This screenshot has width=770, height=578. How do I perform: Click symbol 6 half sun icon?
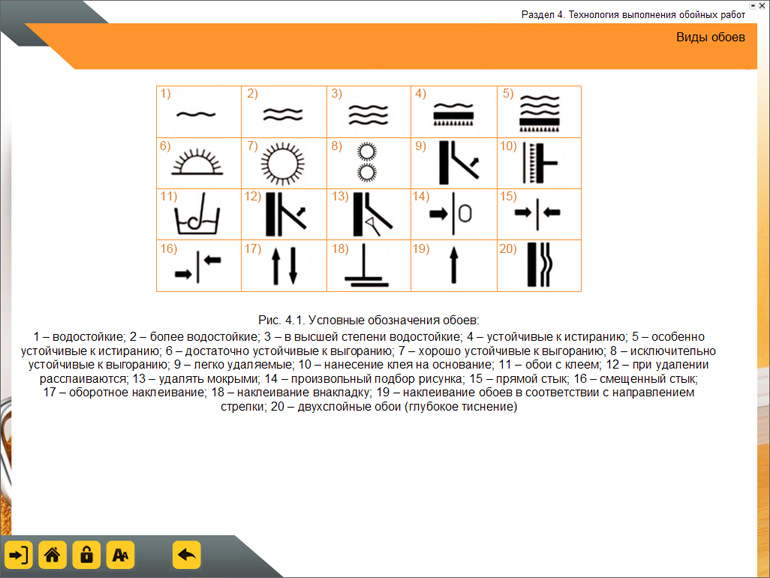coord(197,162)
